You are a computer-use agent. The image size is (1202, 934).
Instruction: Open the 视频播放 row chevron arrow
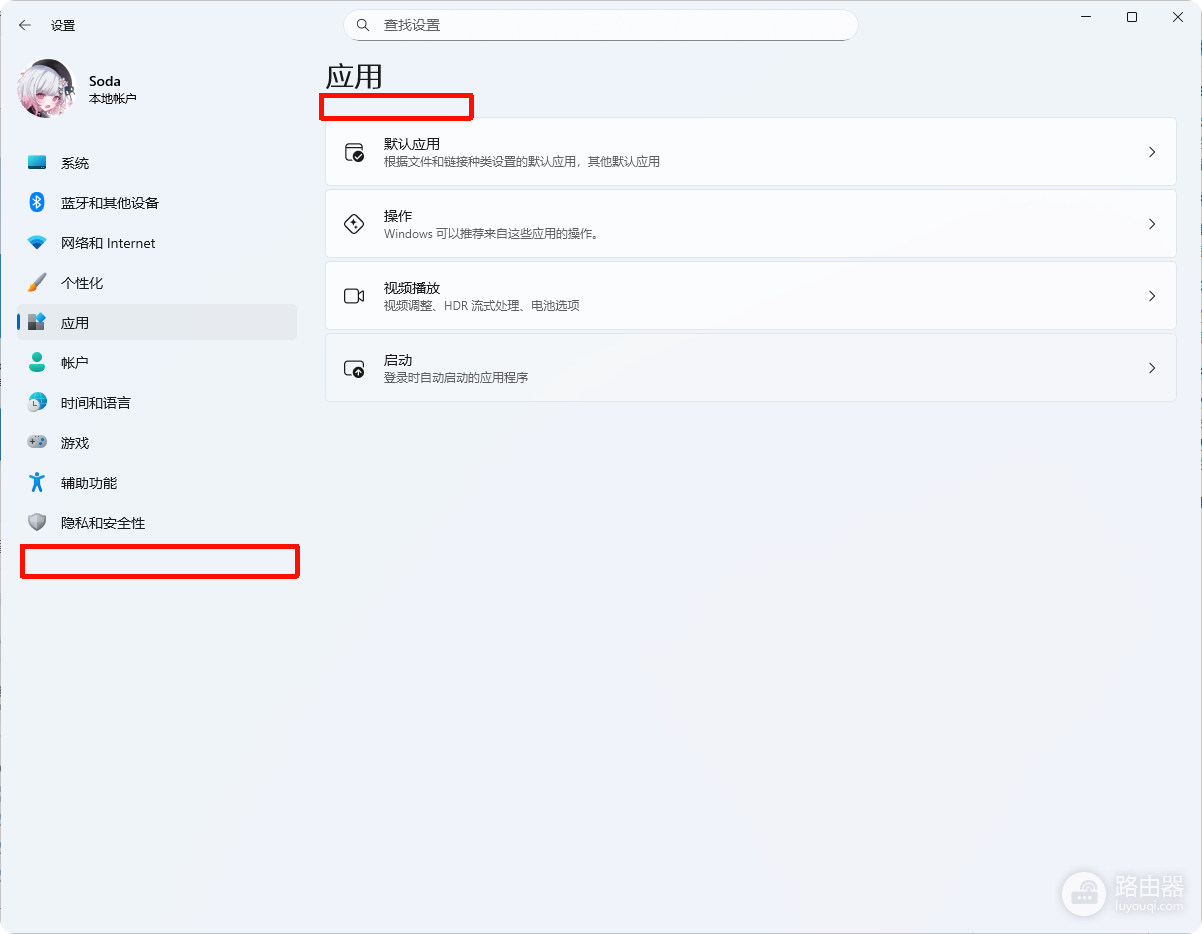click(x=1152, y=296)
